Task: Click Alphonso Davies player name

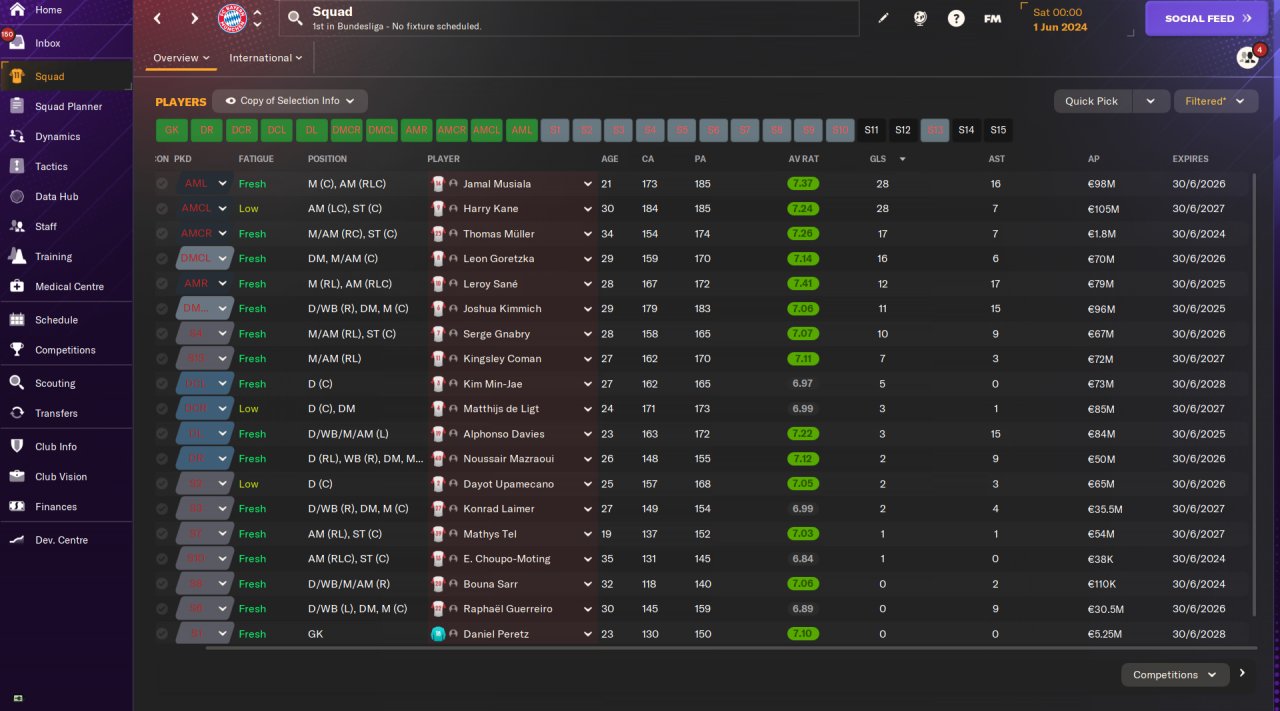Action: (504, 434)
